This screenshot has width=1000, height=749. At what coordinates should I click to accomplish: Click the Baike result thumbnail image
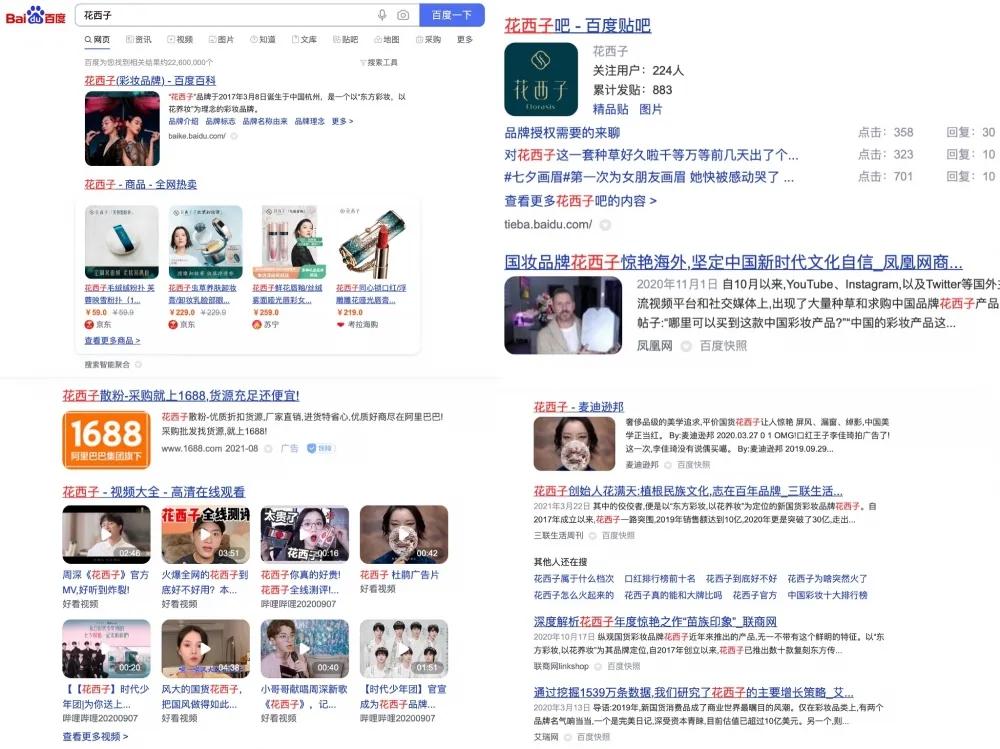click(122, 128)
